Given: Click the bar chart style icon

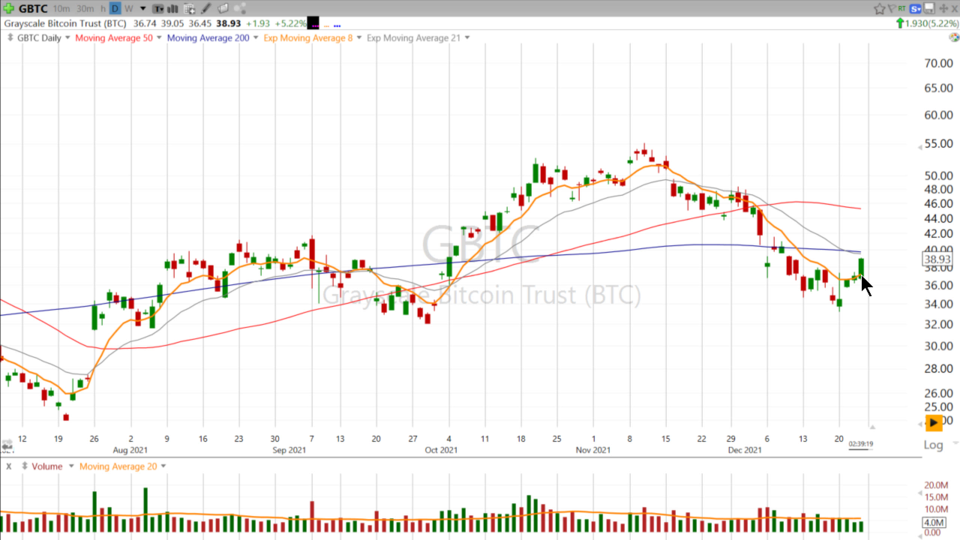Looking at the screenshot, I should pyautogui.click(x=173, y=9).
